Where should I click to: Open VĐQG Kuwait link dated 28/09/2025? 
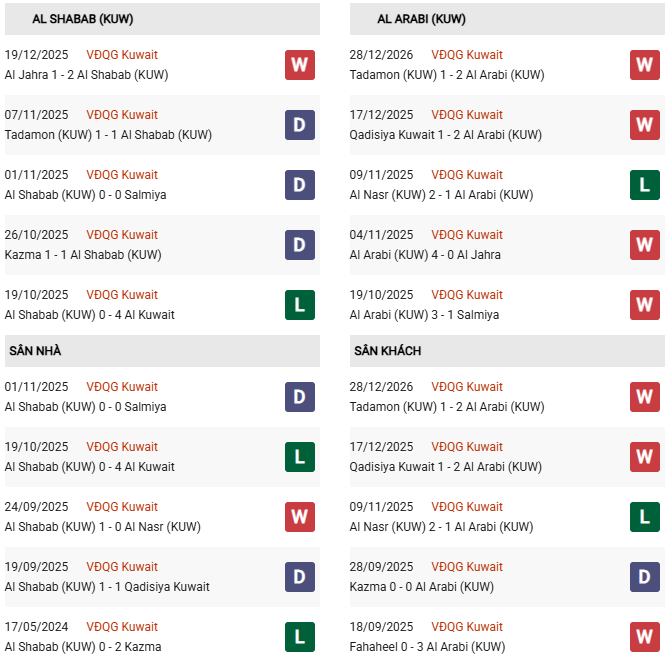(467, 567)
